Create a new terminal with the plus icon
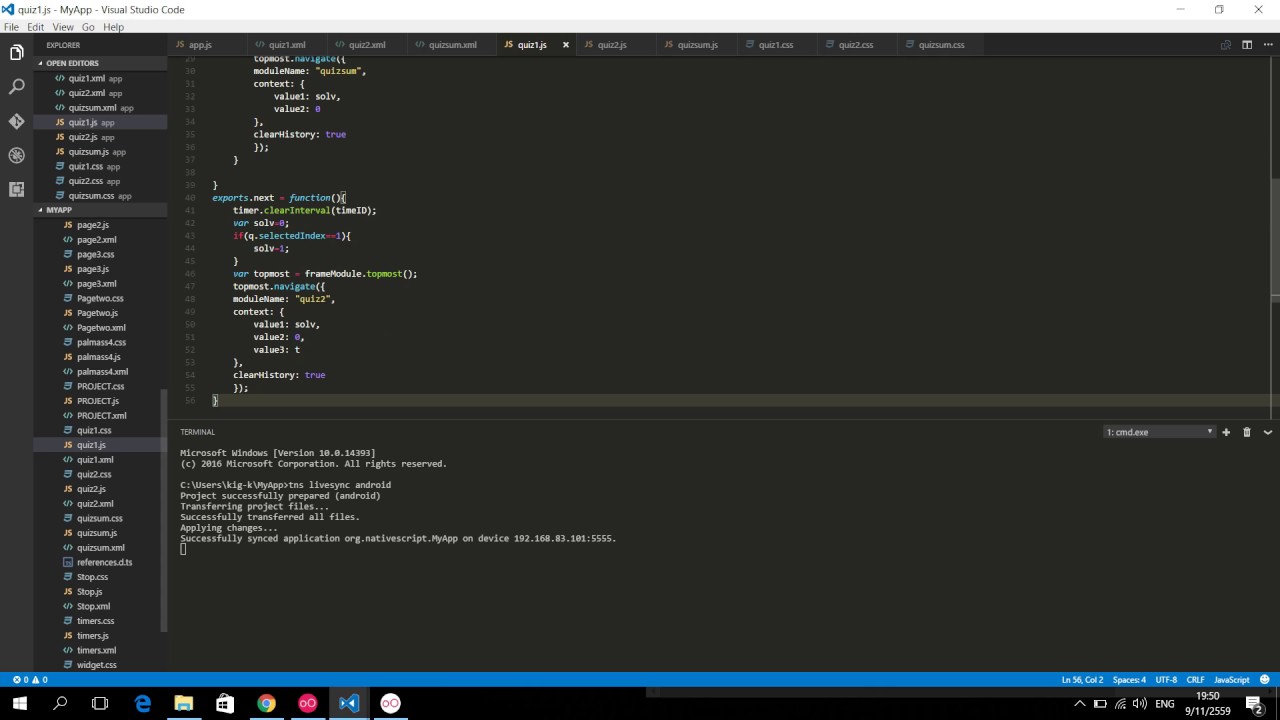The width and height of the screenshot is (1280, 720). point(1226,432)
